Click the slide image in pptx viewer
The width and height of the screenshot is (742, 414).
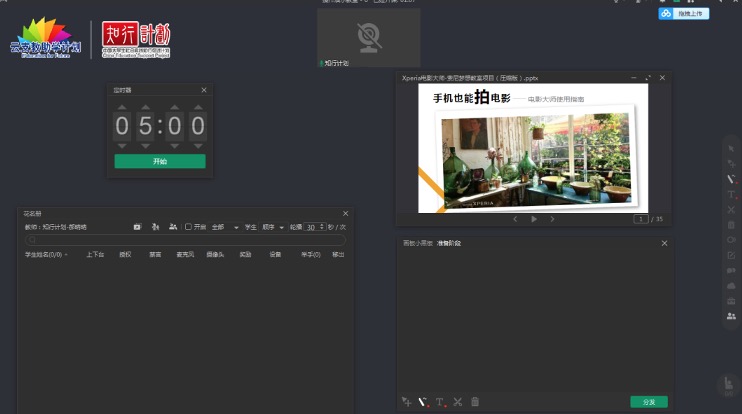[x=533, y=148]
